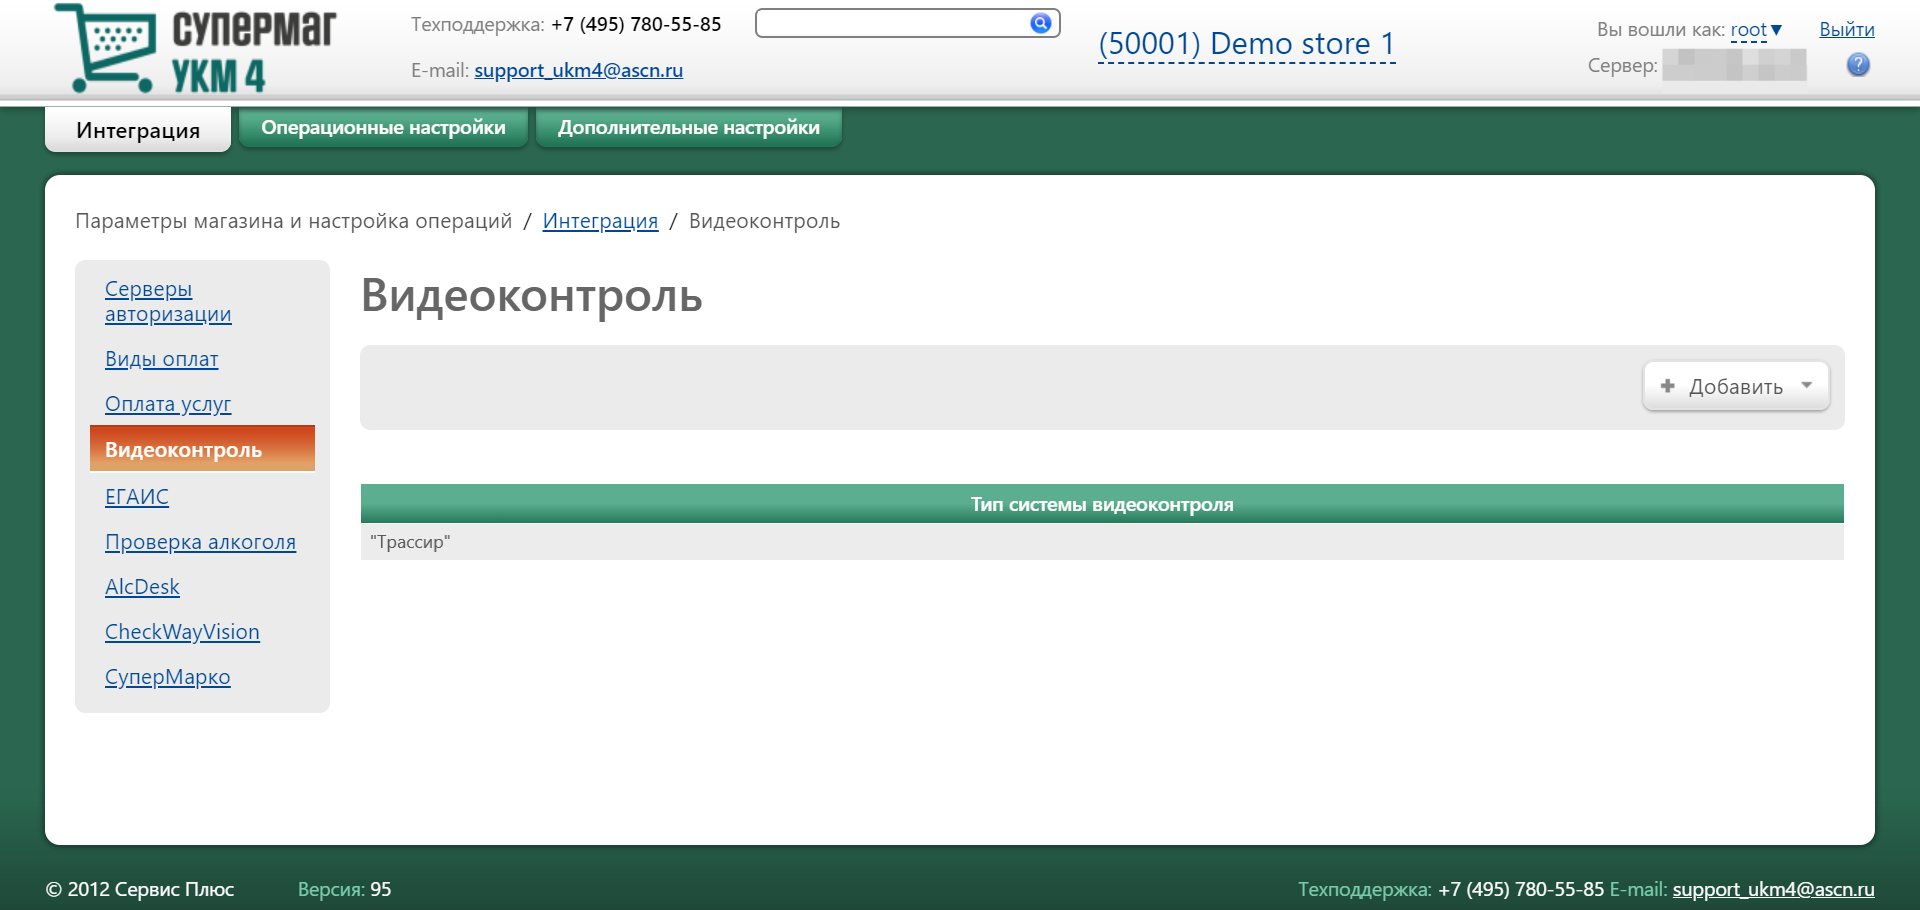The height and width of the screenshot is (910, 1920).
Task: Click the Интеграция breadcrumb link
Action: tap(600, 221)
